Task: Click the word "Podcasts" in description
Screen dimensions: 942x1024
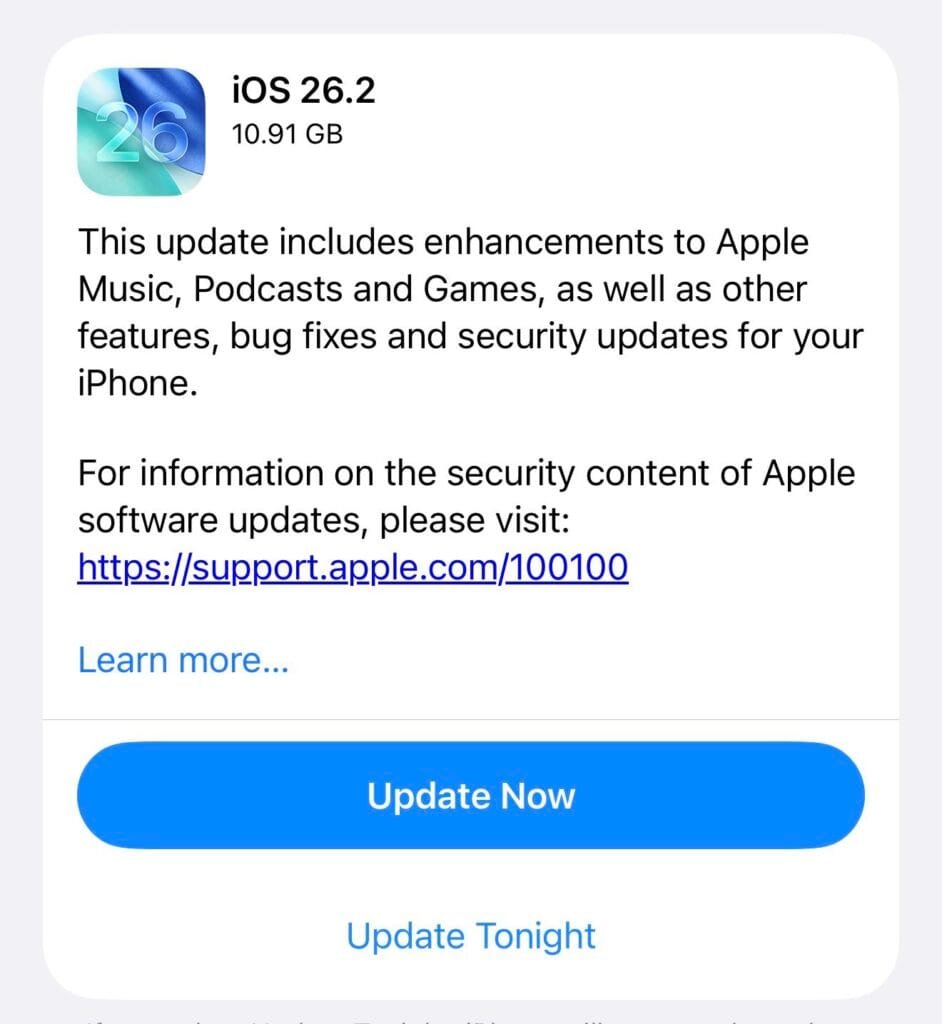Action: tap(268, 289)
